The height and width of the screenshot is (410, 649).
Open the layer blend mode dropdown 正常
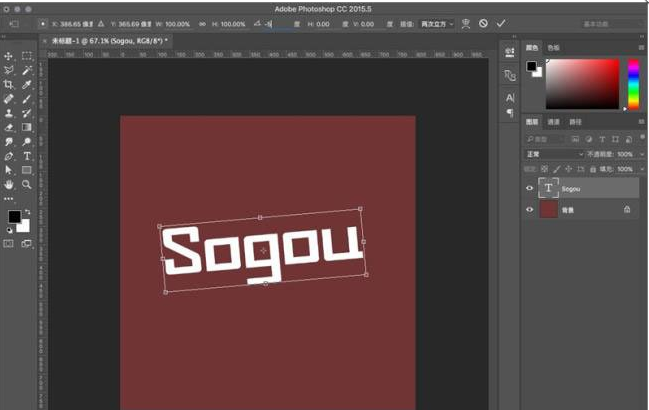coord(554,154)
